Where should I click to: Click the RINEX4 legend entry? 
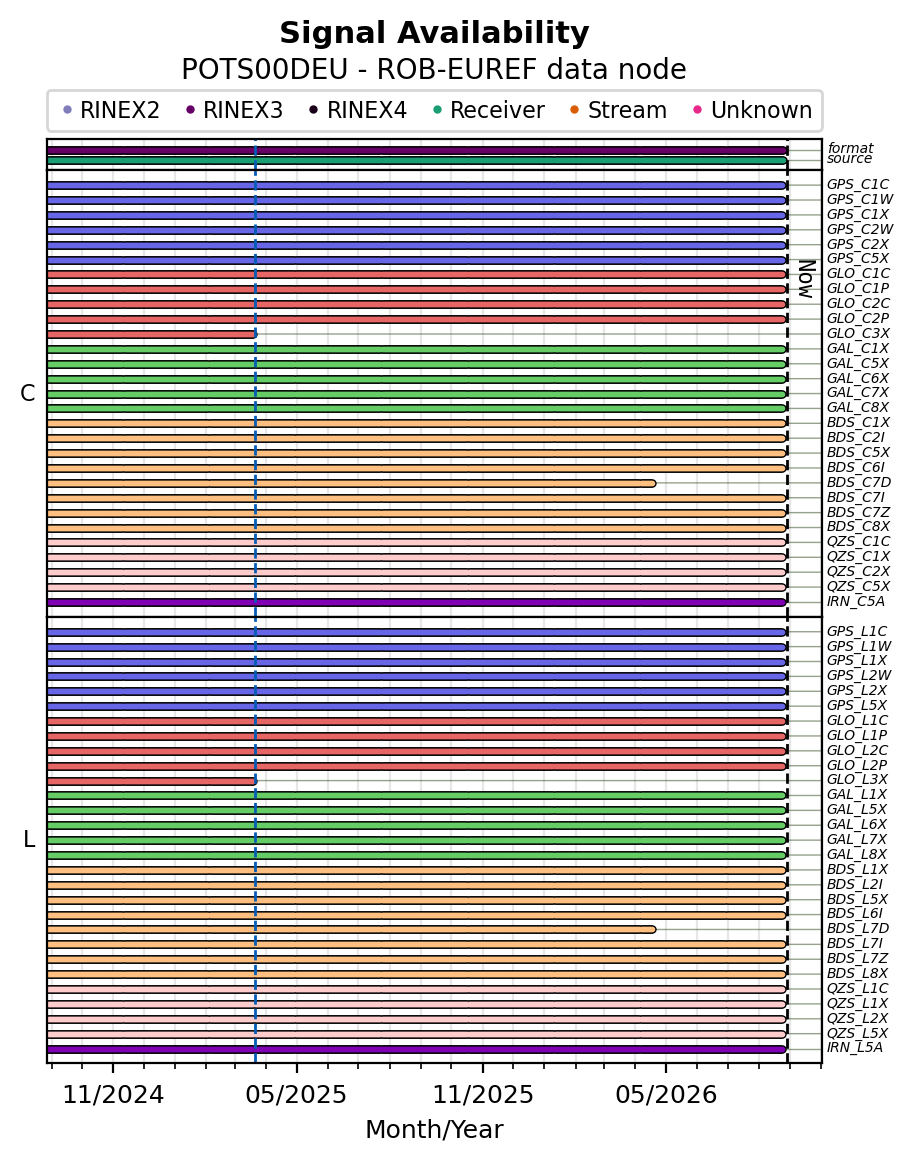[357, 110]
